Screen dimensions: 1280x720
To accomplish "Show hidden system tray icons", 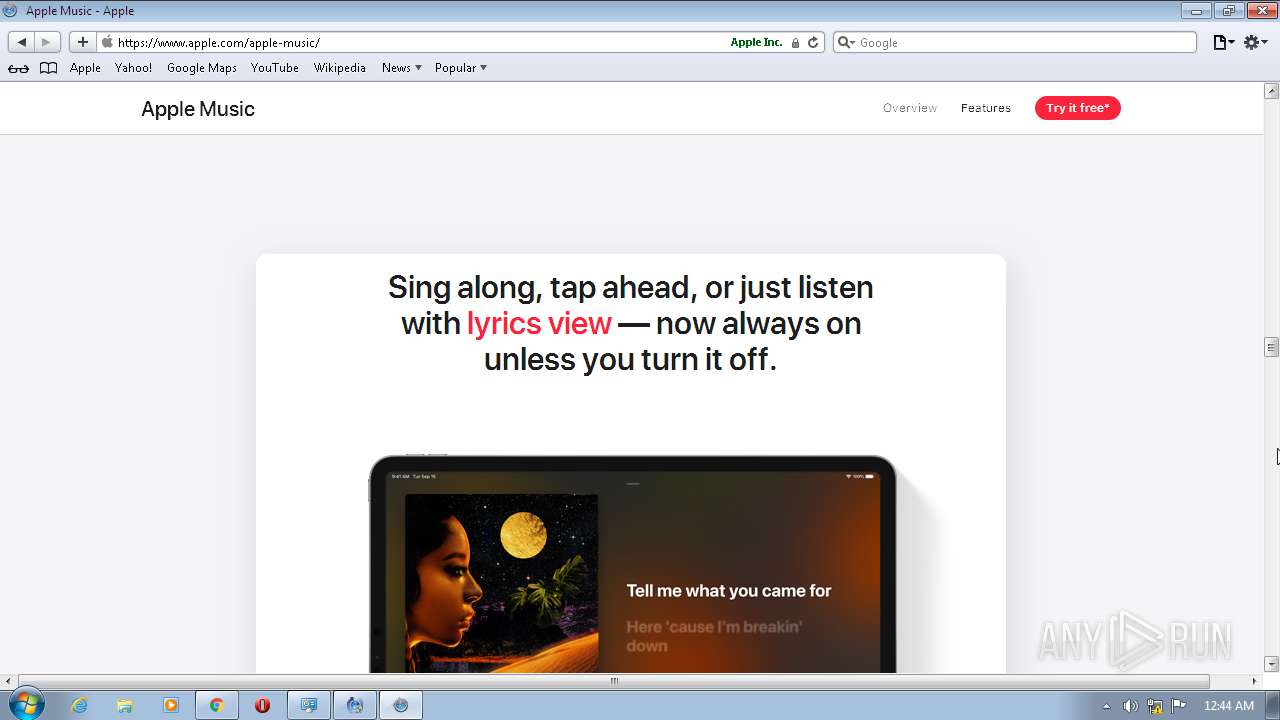I will [x=1106, y=706].
